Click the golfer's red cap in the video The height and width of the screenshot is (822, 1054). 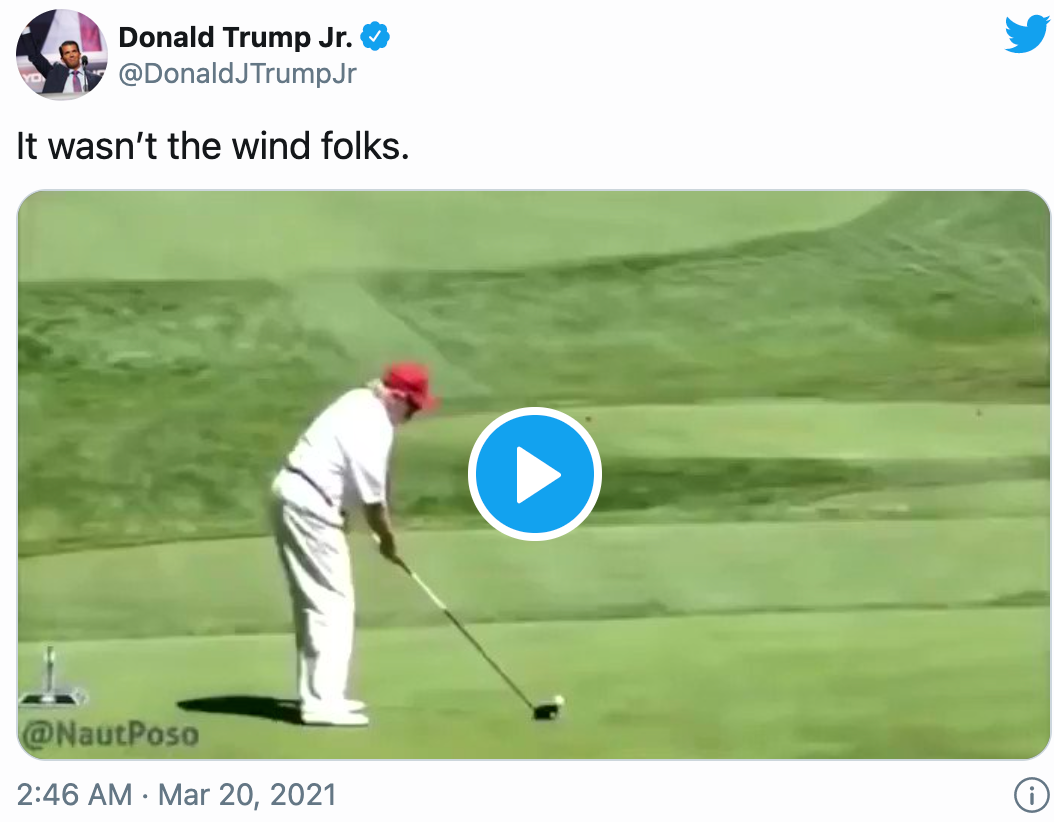(410, 385)
